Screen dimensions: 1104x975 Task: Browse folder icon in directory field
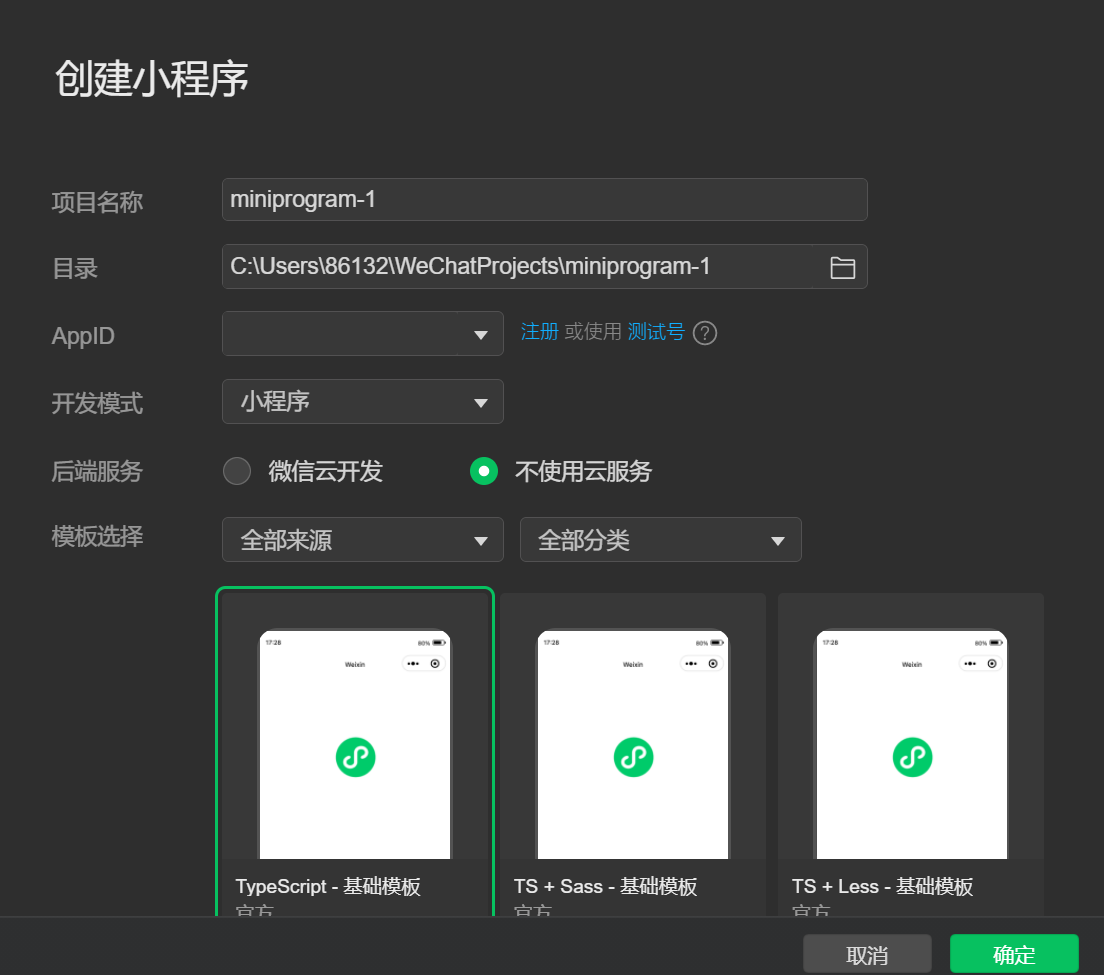[x=842, y=268]
